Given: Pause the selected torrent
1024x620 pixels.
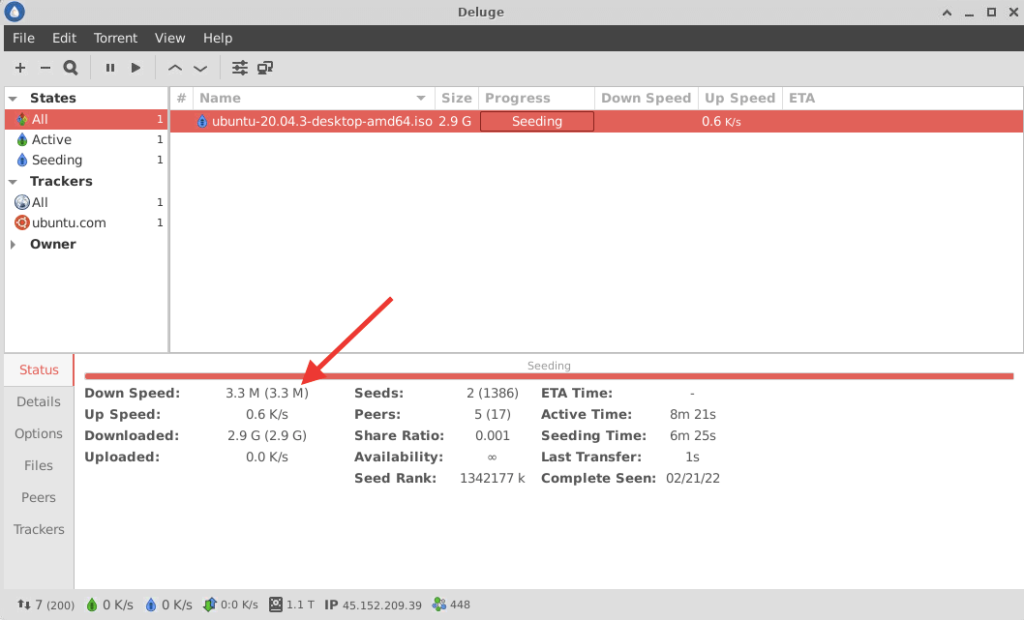Looking at the screenshot, I should pos(110,67).
